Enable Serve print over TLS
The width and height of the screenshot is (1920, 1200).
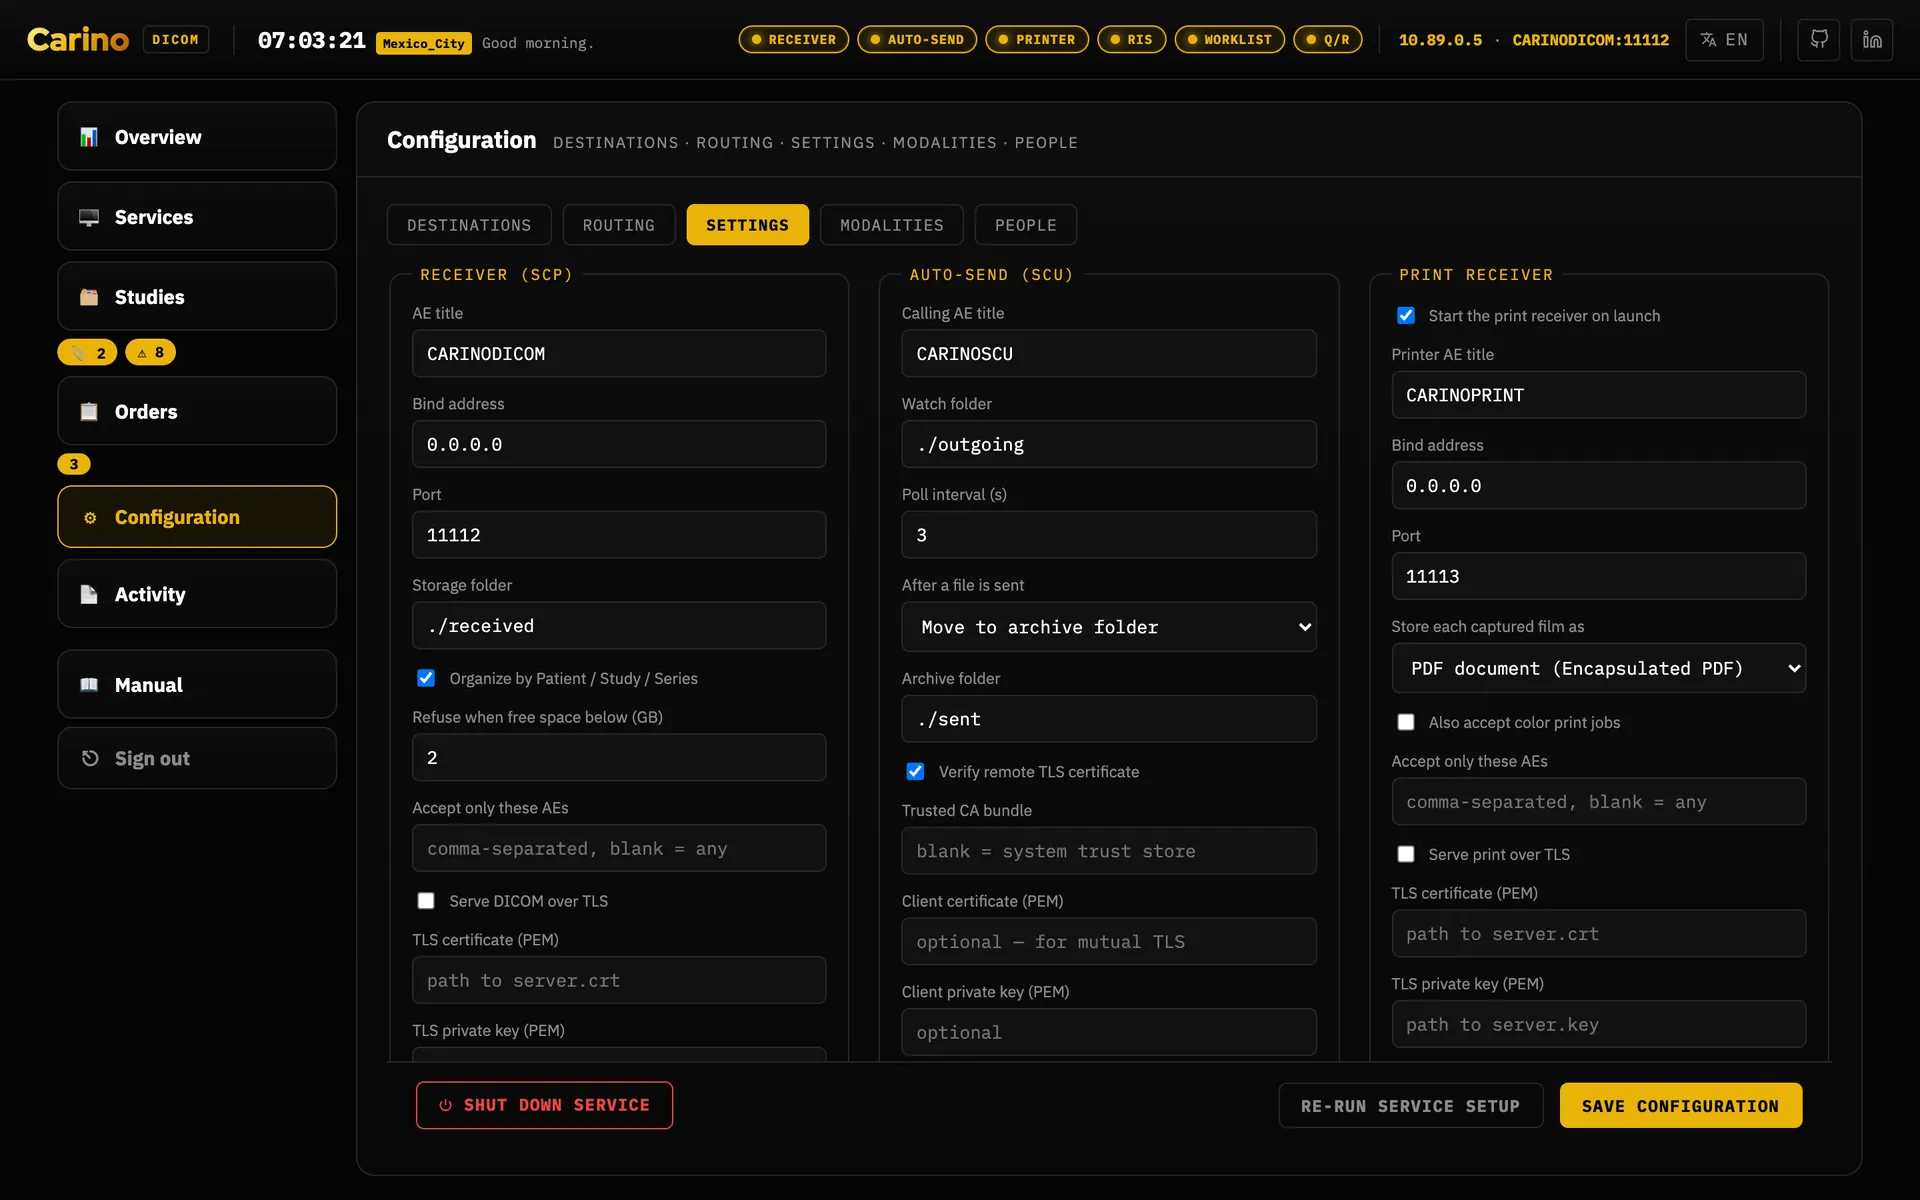[1406, 854]
